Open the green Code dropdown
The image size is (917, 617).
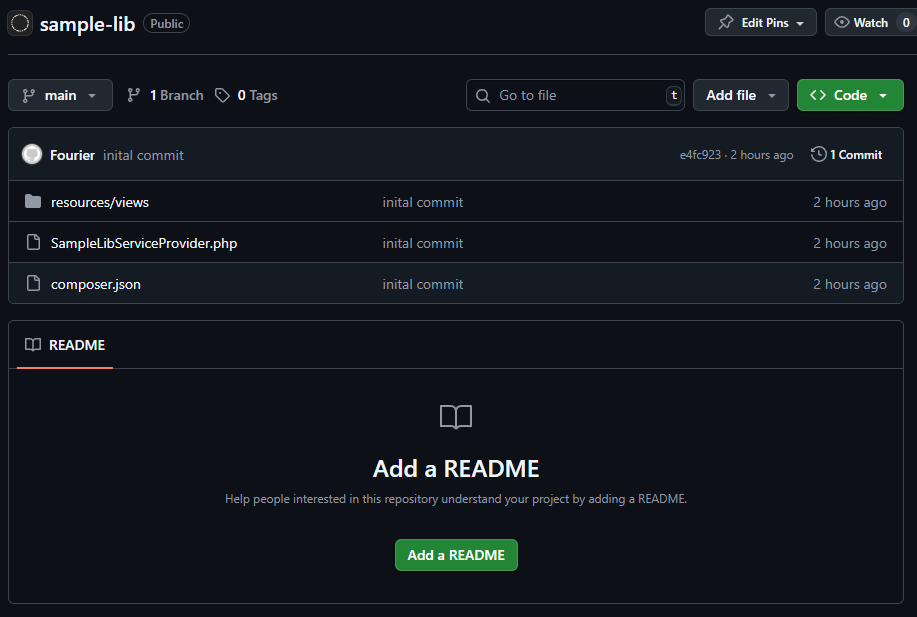pos(849,95)
